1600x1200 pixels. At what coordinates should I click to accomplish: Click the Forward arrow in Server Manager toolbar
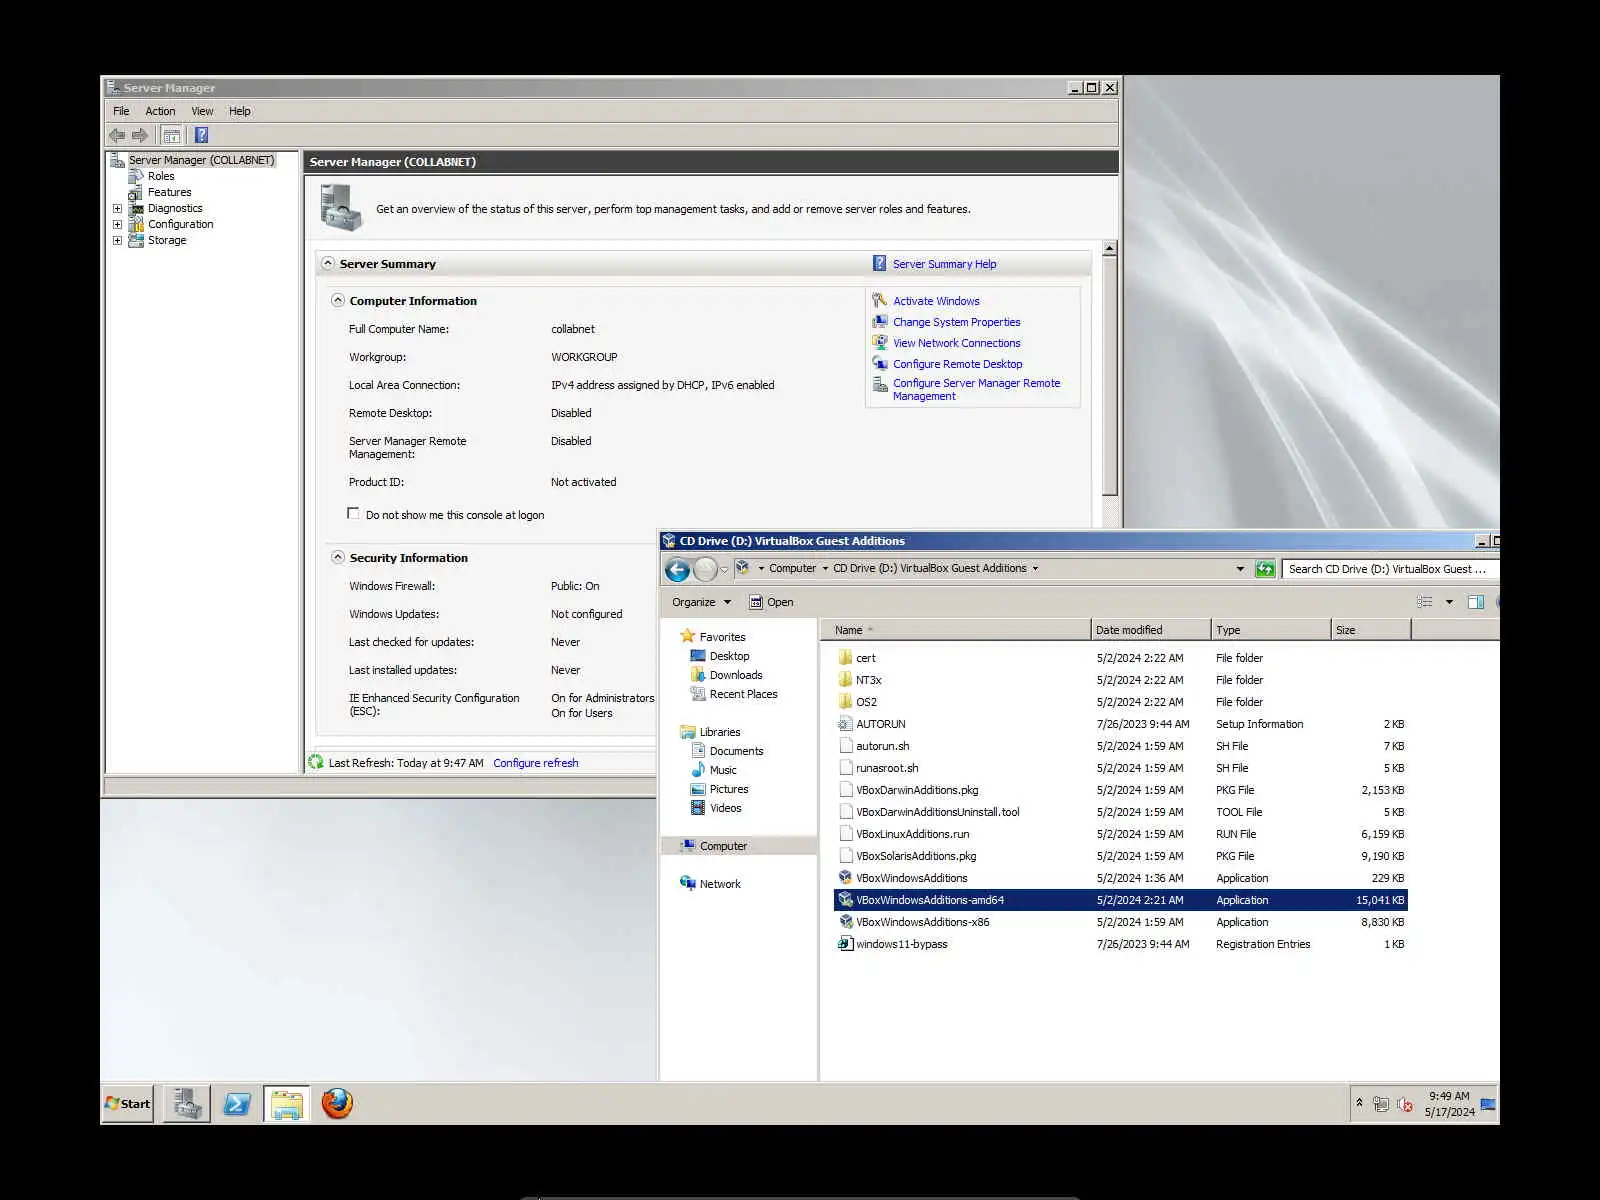[x=140, y=135]
